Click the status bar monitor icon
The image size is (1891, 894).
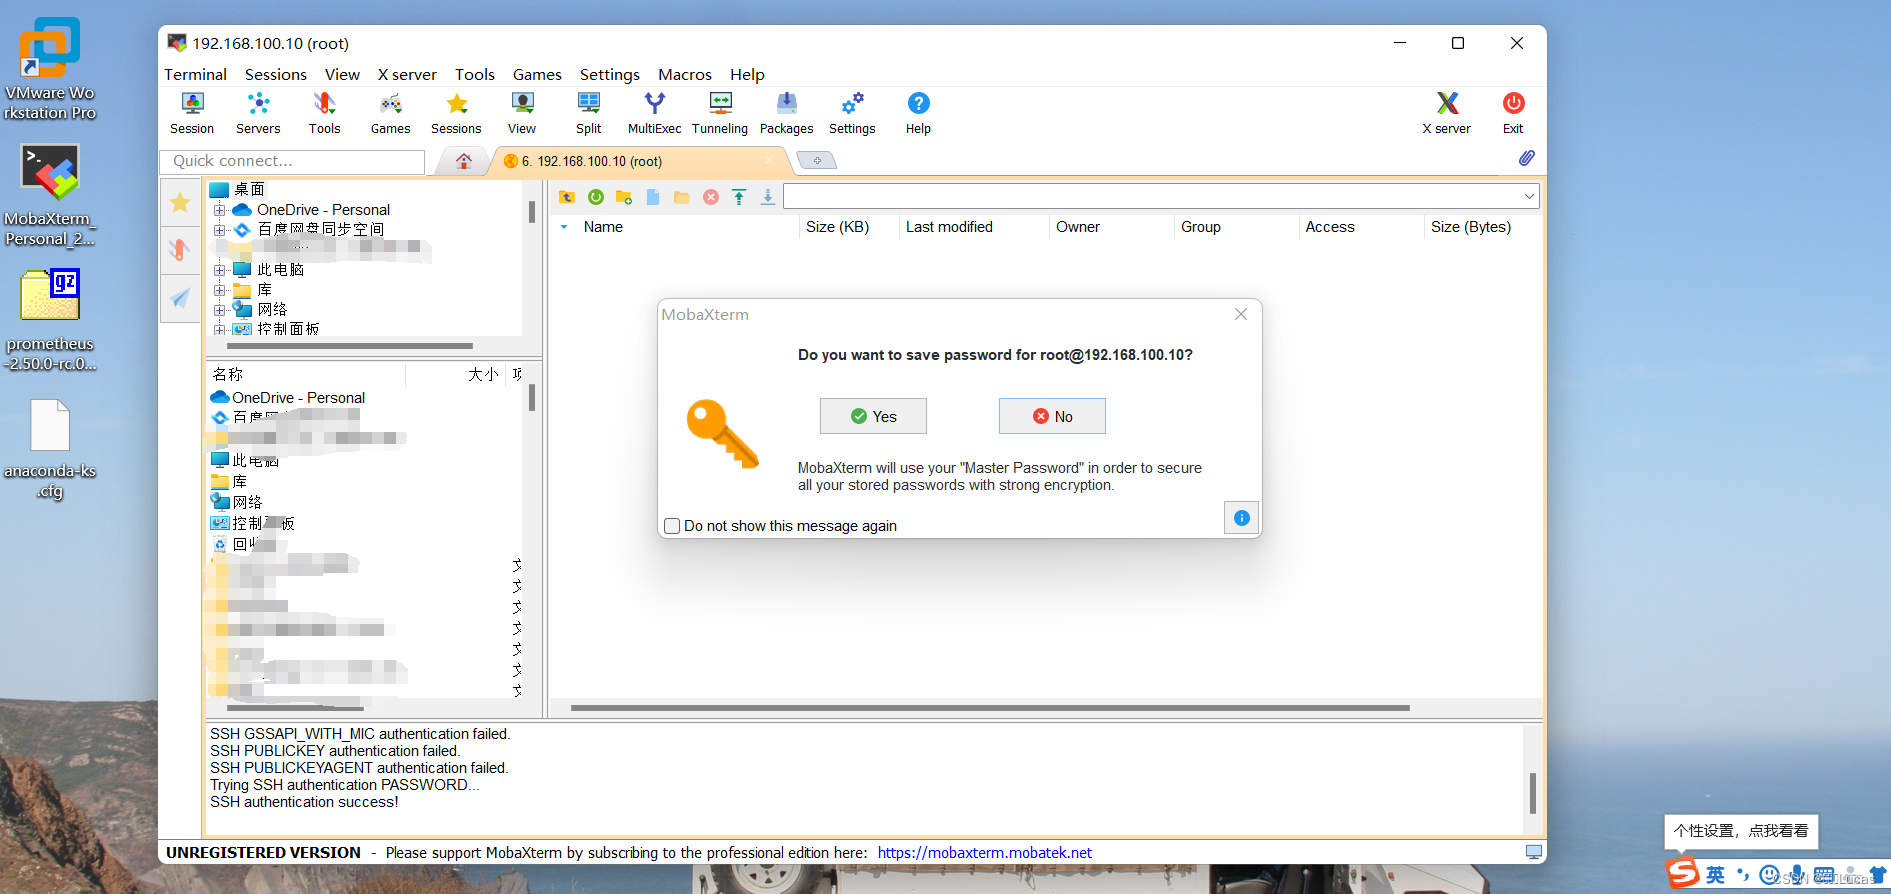[x=1533, y=852]
